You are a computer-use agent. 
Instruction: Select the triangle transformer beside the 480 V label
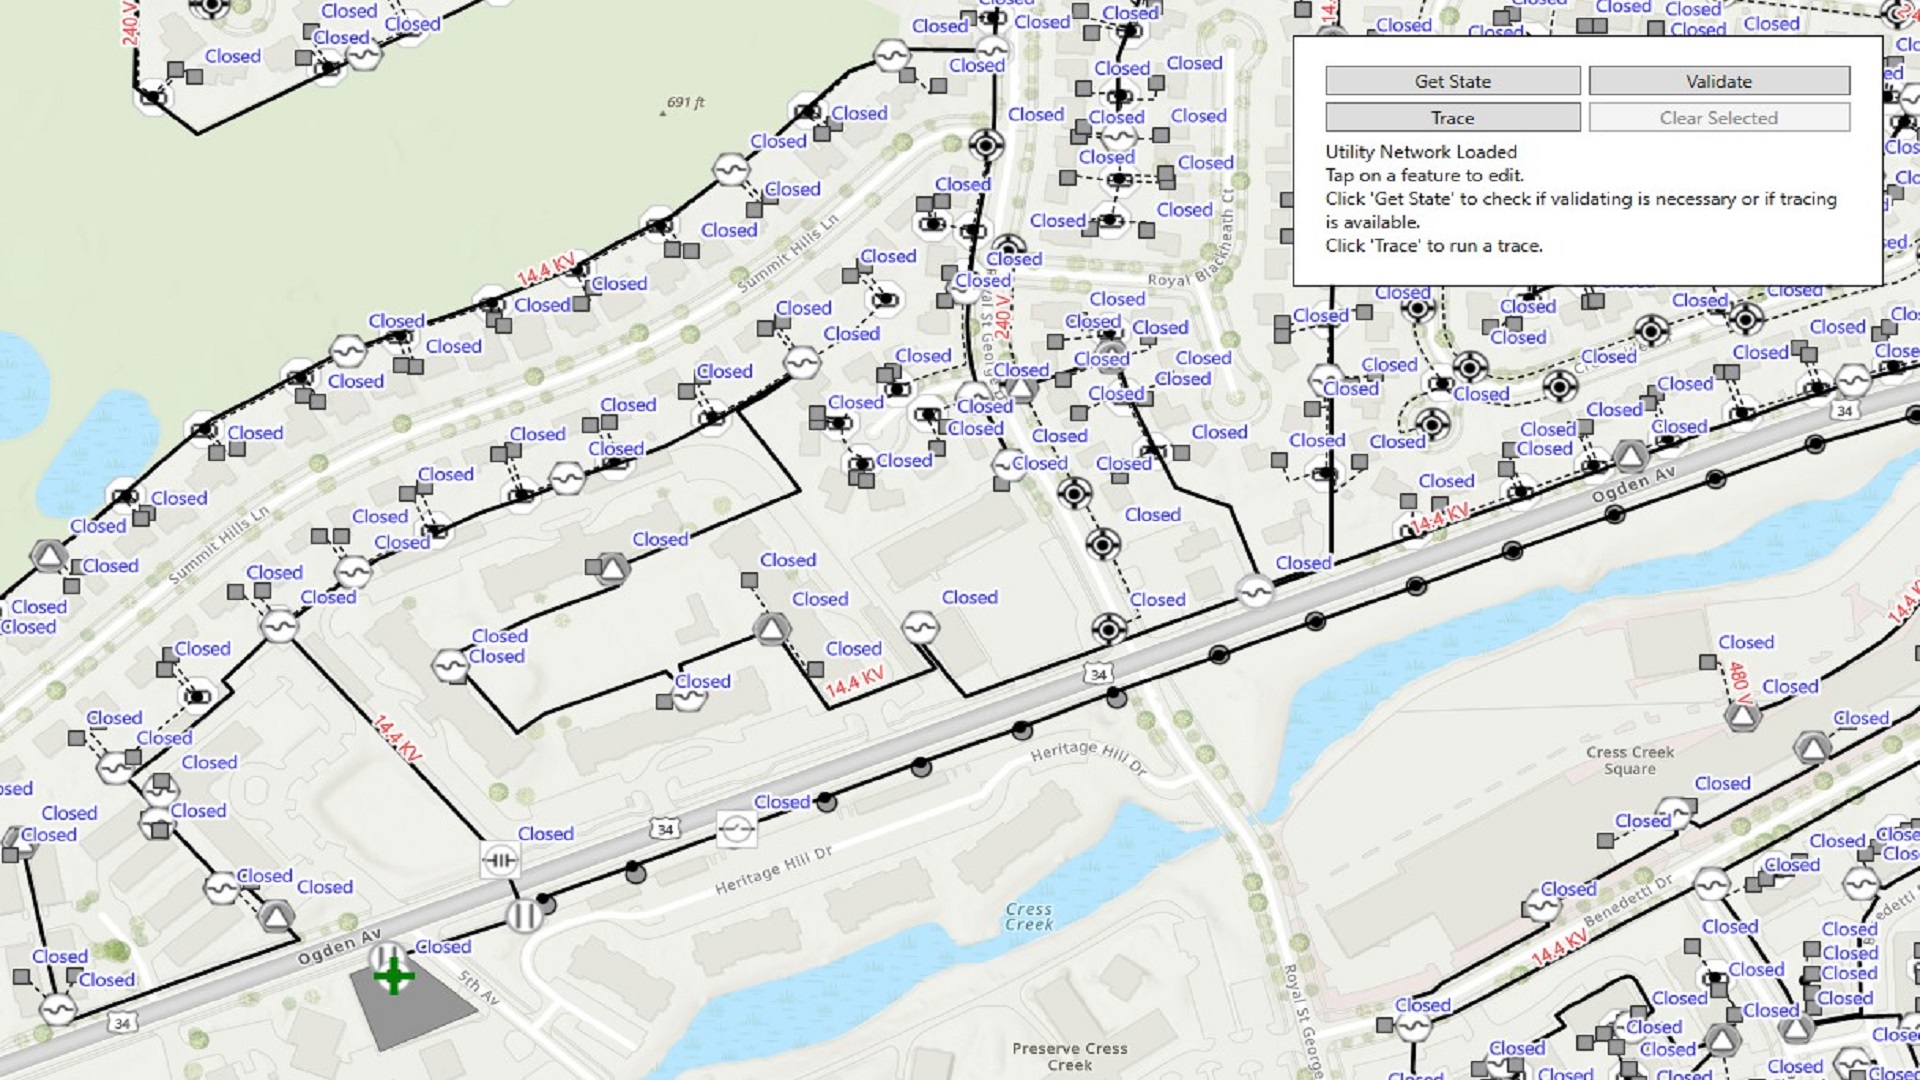pos(1742,715)
